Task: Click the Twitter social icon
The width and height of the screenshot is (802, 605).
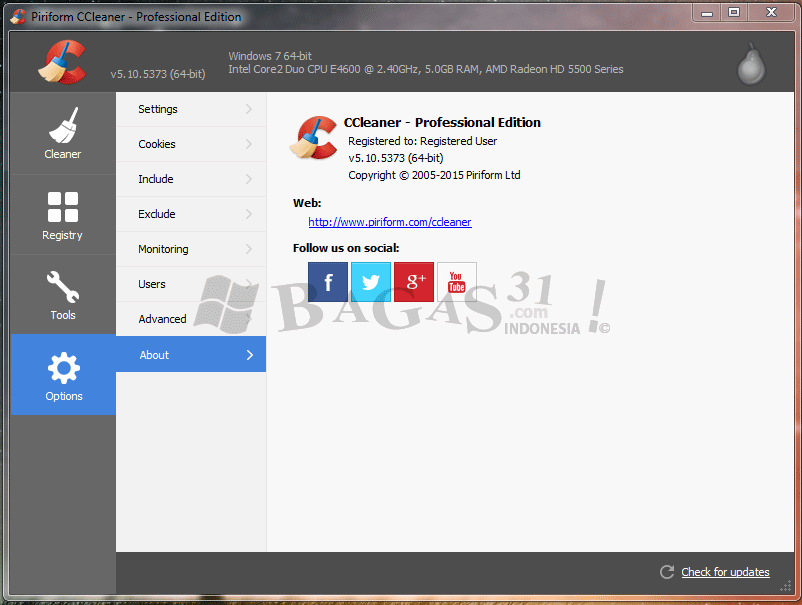Action: pyautogui.click(x=371, y=282)
